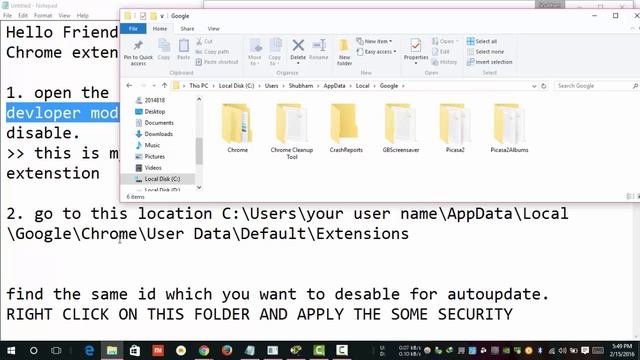Click Pin to Quick access icon
This screenshot has width=640, height=360.
(138, 45)
